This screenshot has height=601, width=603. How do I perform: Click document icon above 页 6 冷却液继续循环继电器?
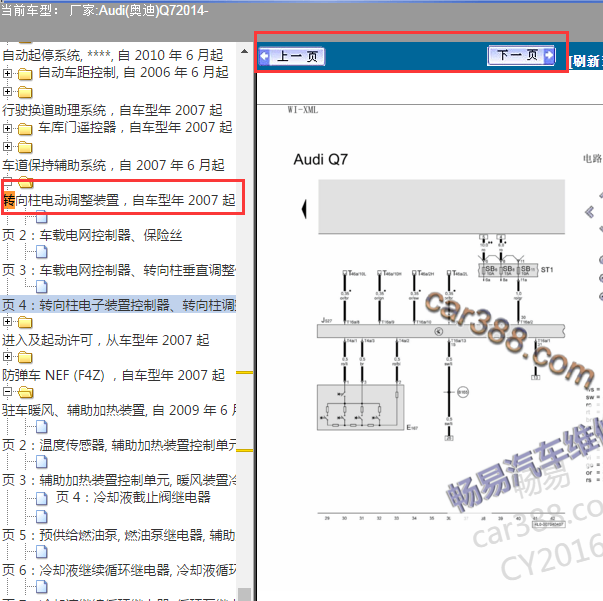(42, 552)
